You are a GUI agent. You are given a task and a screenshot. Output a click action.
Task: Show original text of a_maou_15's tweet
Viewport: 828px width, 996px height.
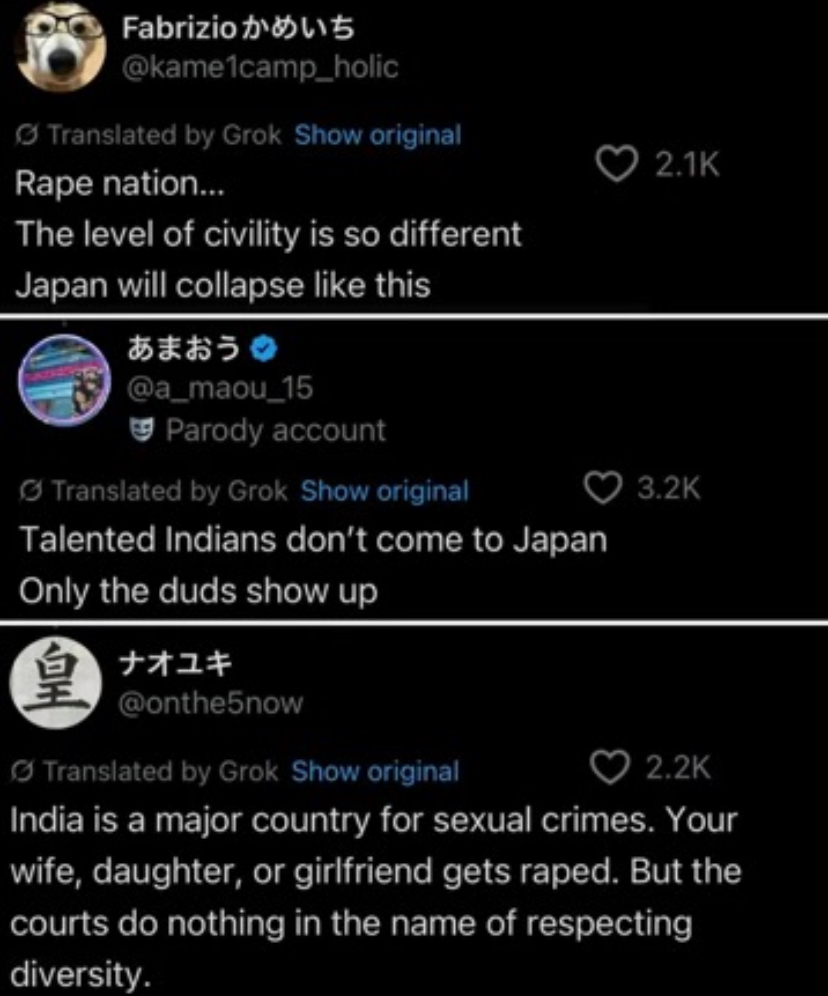(x=384, y=491)
